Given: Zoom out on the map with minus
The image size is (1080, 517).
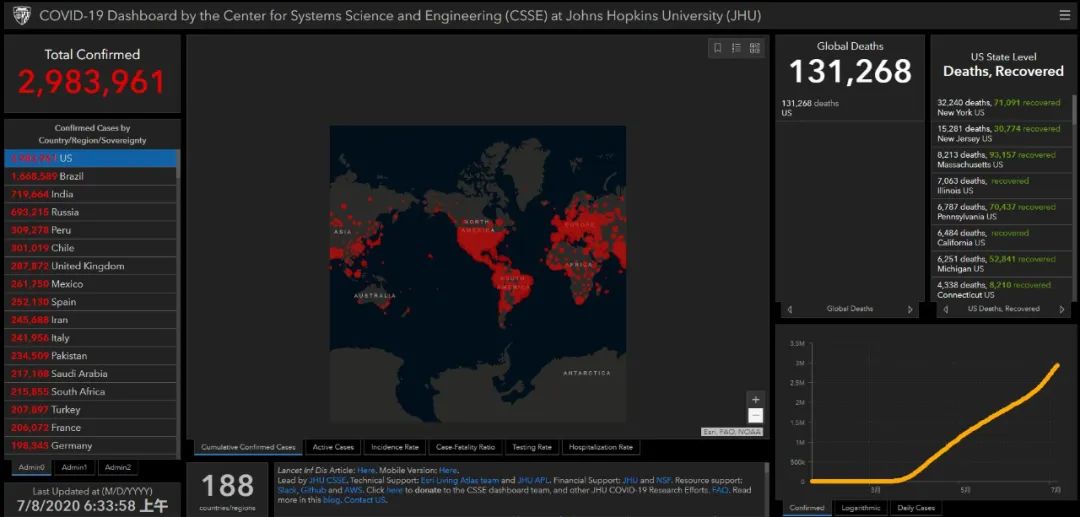Looking at the screenshot, I should coord(756,415).
